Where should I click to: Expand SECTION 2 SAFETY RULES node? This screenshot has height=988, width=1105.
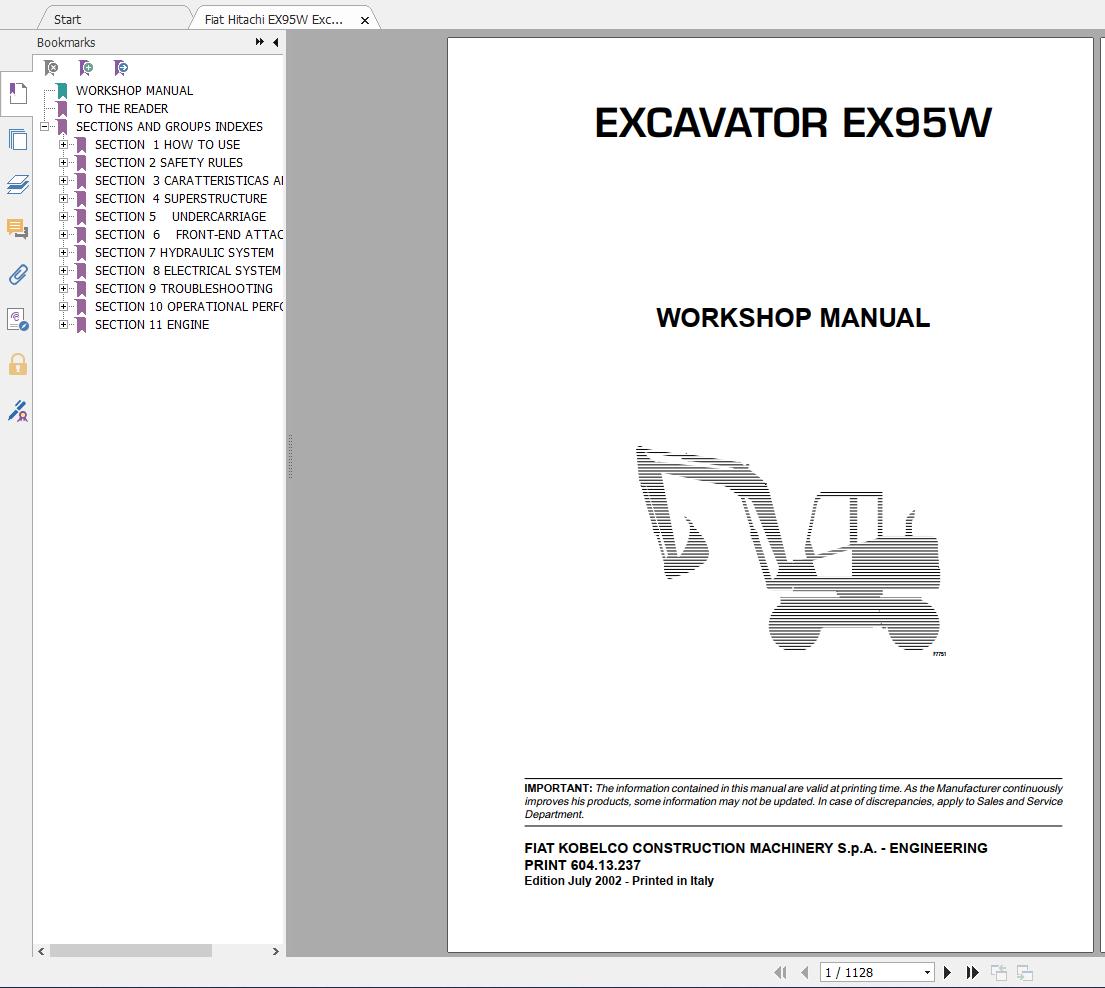(x=63, y=163)
